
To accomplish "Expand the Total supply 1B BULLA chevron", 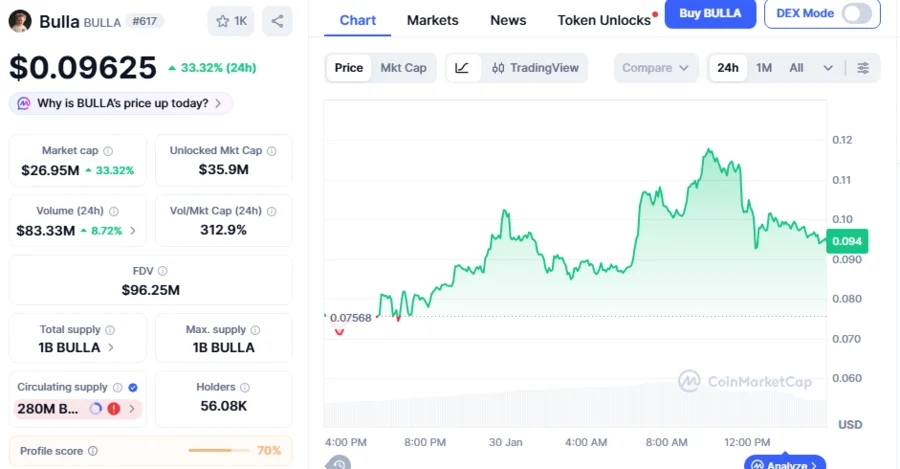I will (110, 348).
